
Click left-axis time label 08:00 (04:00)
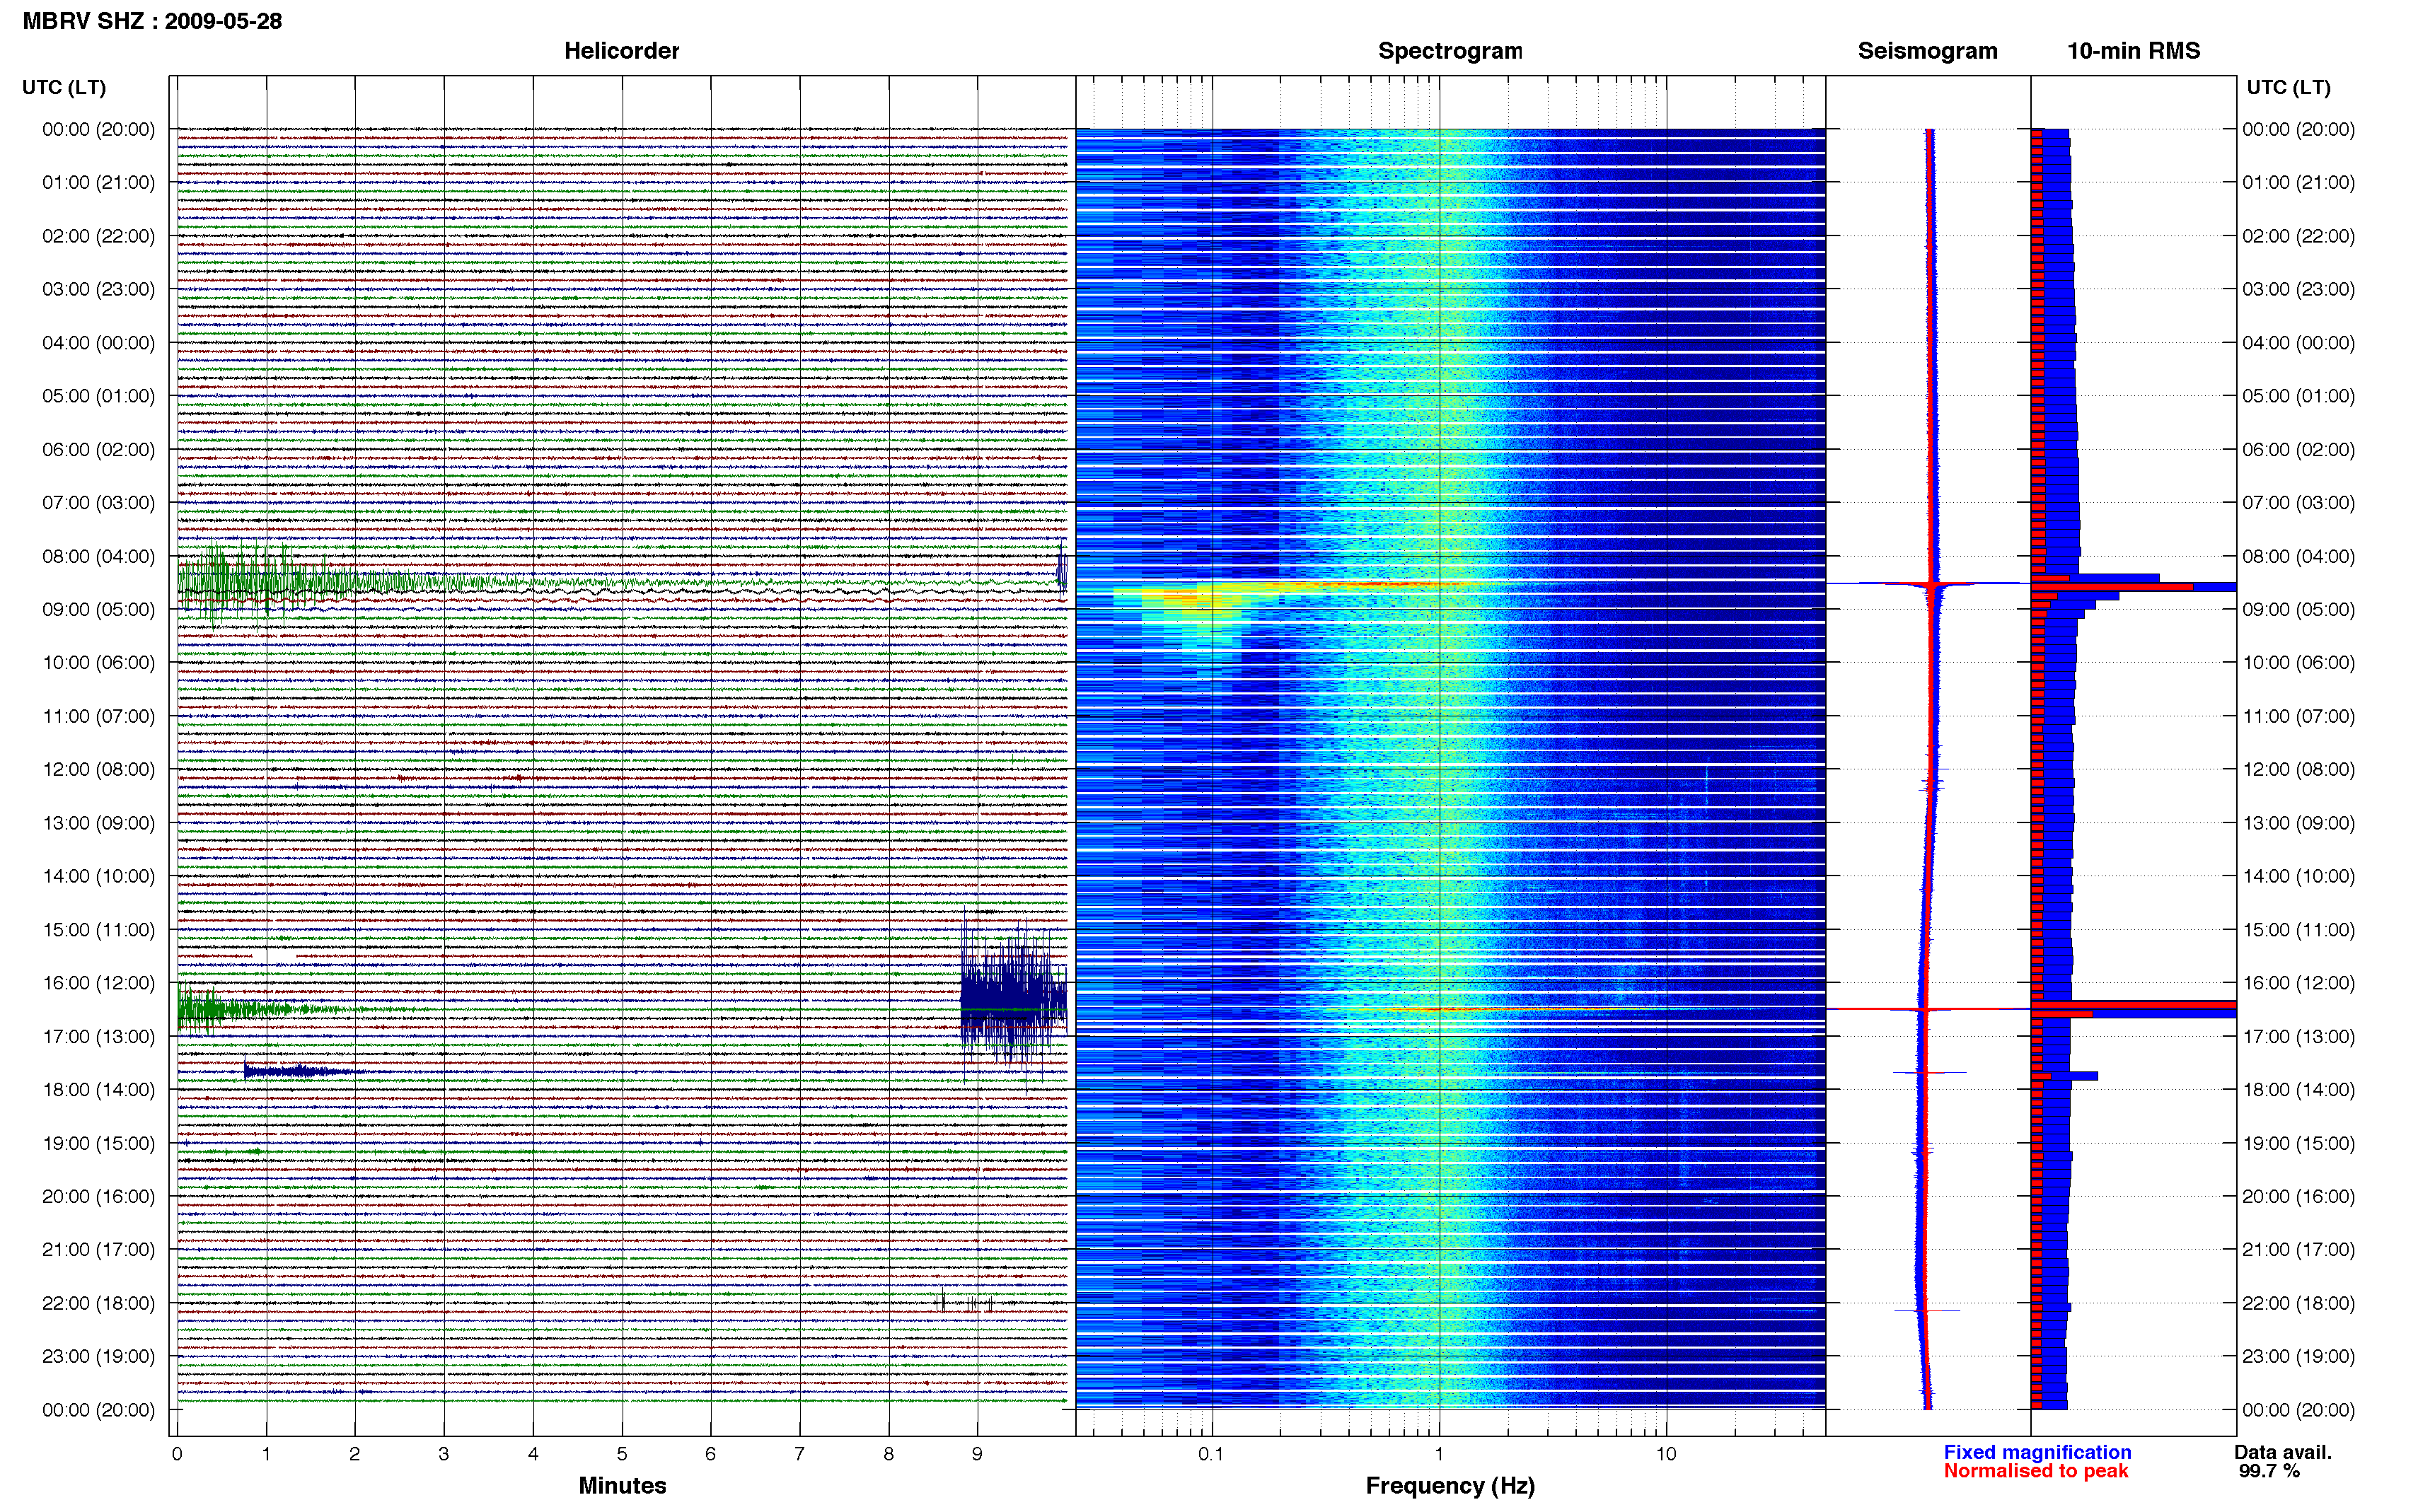98,556
